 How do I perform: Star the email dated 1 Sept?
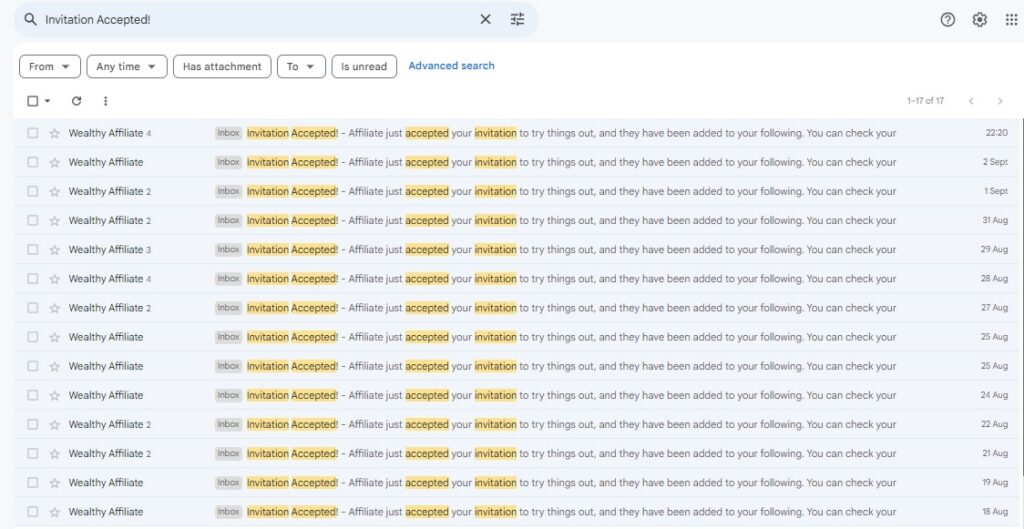pos(55,191)
